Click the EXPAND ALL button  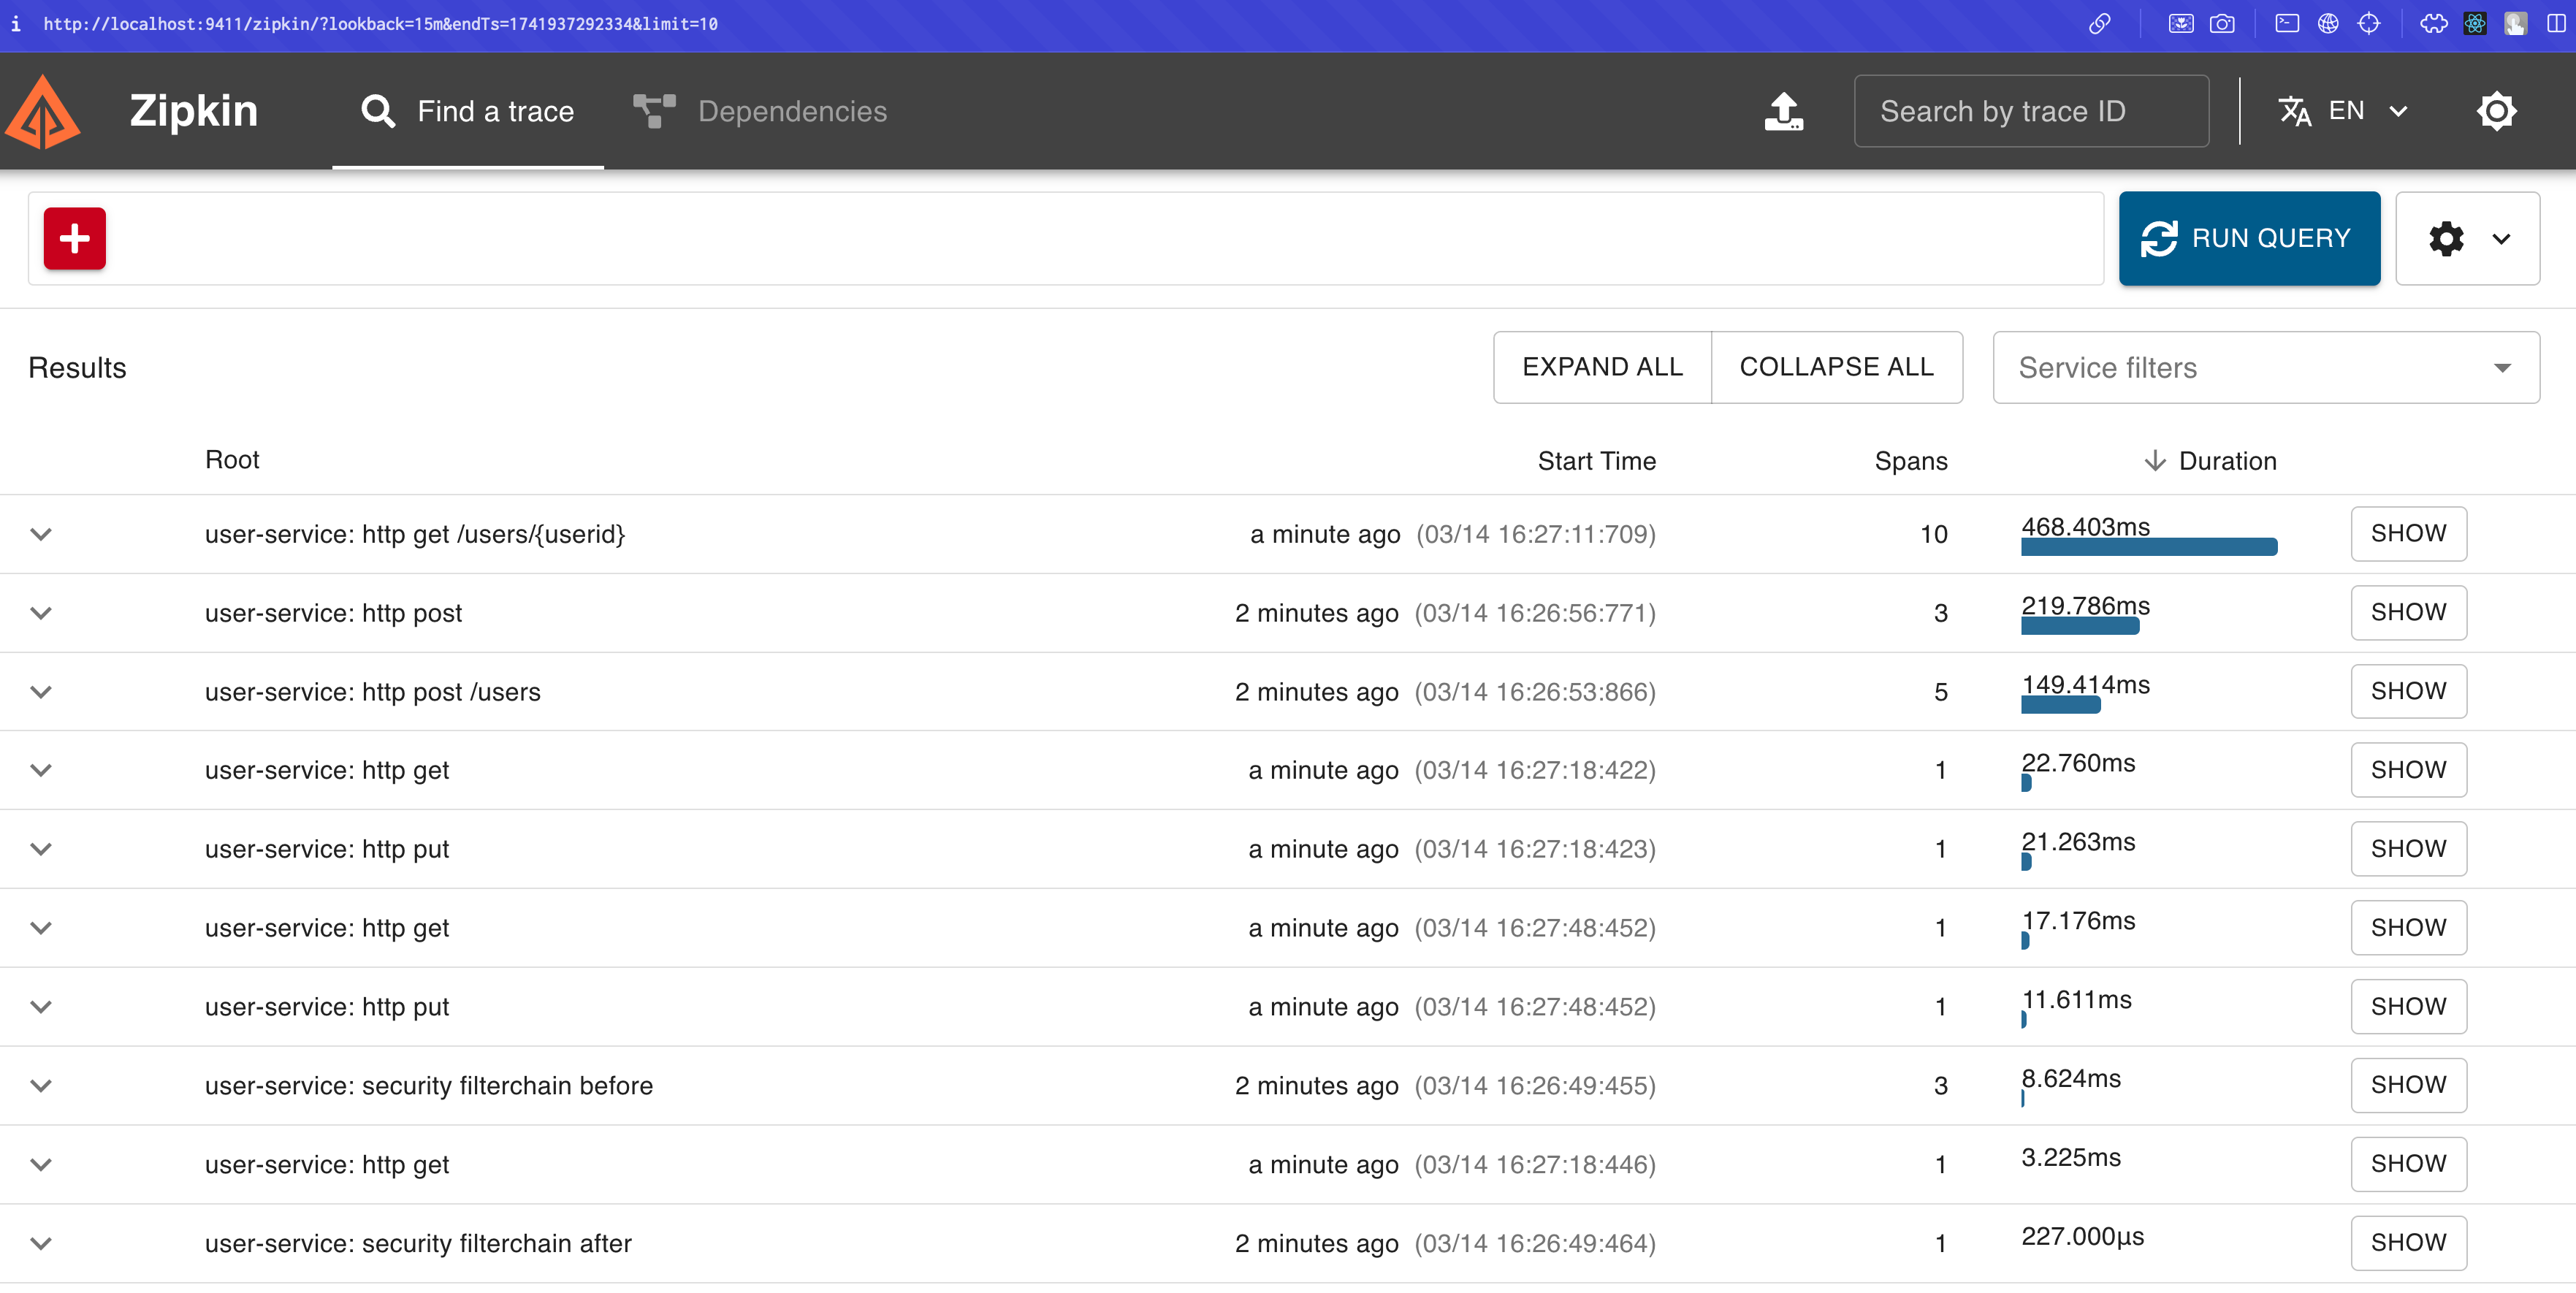click(x=1602, y=367)
